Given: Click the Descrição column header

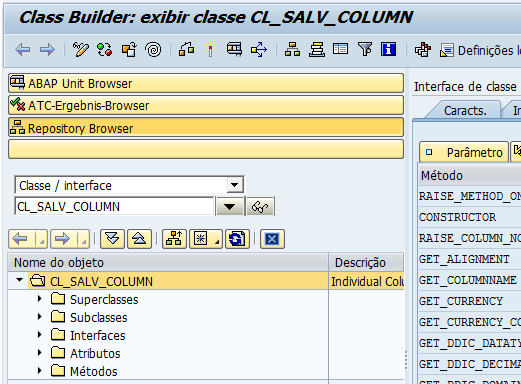Looking at the screenshot, I should coord(366,263).
